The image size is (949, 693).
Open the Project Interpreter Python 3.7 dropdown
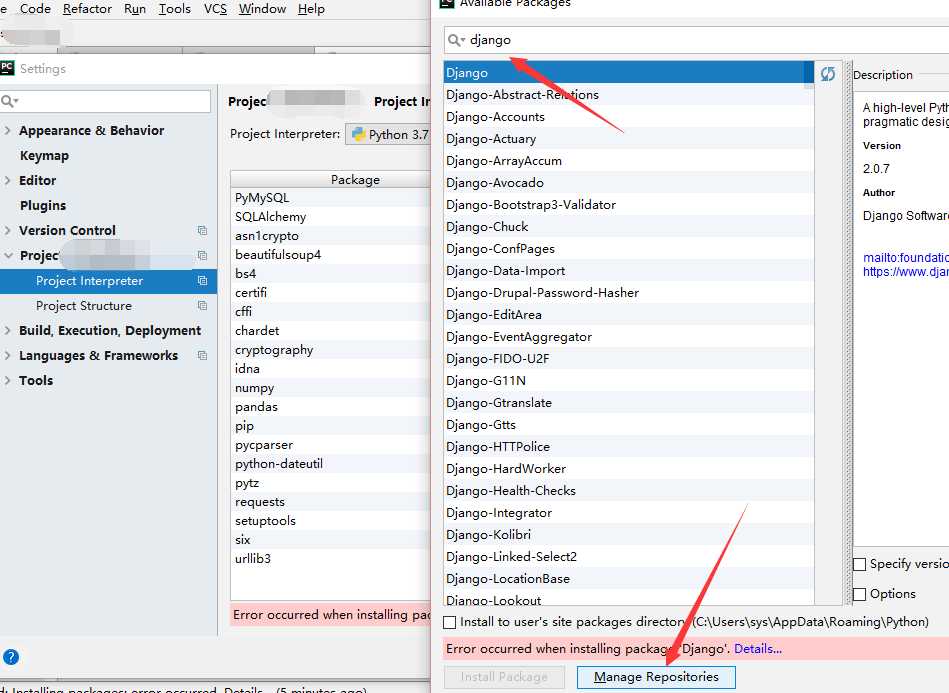(388, 134)
